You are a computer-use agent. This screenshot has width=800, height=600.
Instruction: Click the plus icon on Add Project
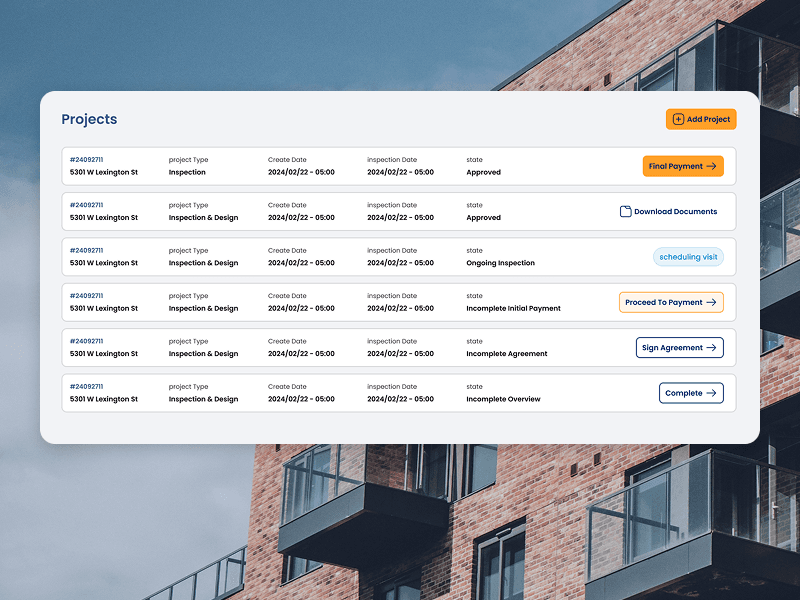(x=678, y=119)
